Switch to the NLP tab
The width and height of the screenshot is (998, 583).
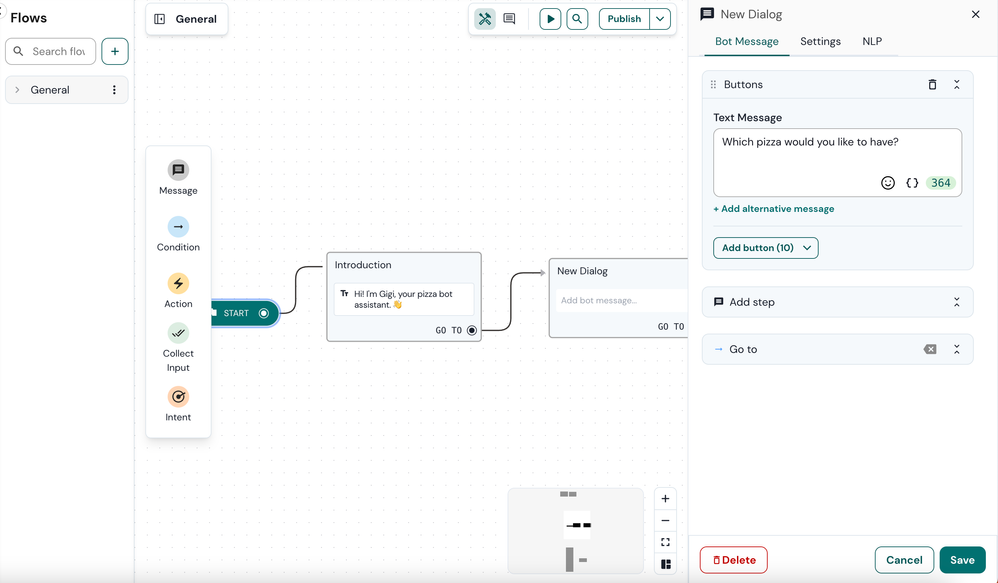(x=871, y=41)
